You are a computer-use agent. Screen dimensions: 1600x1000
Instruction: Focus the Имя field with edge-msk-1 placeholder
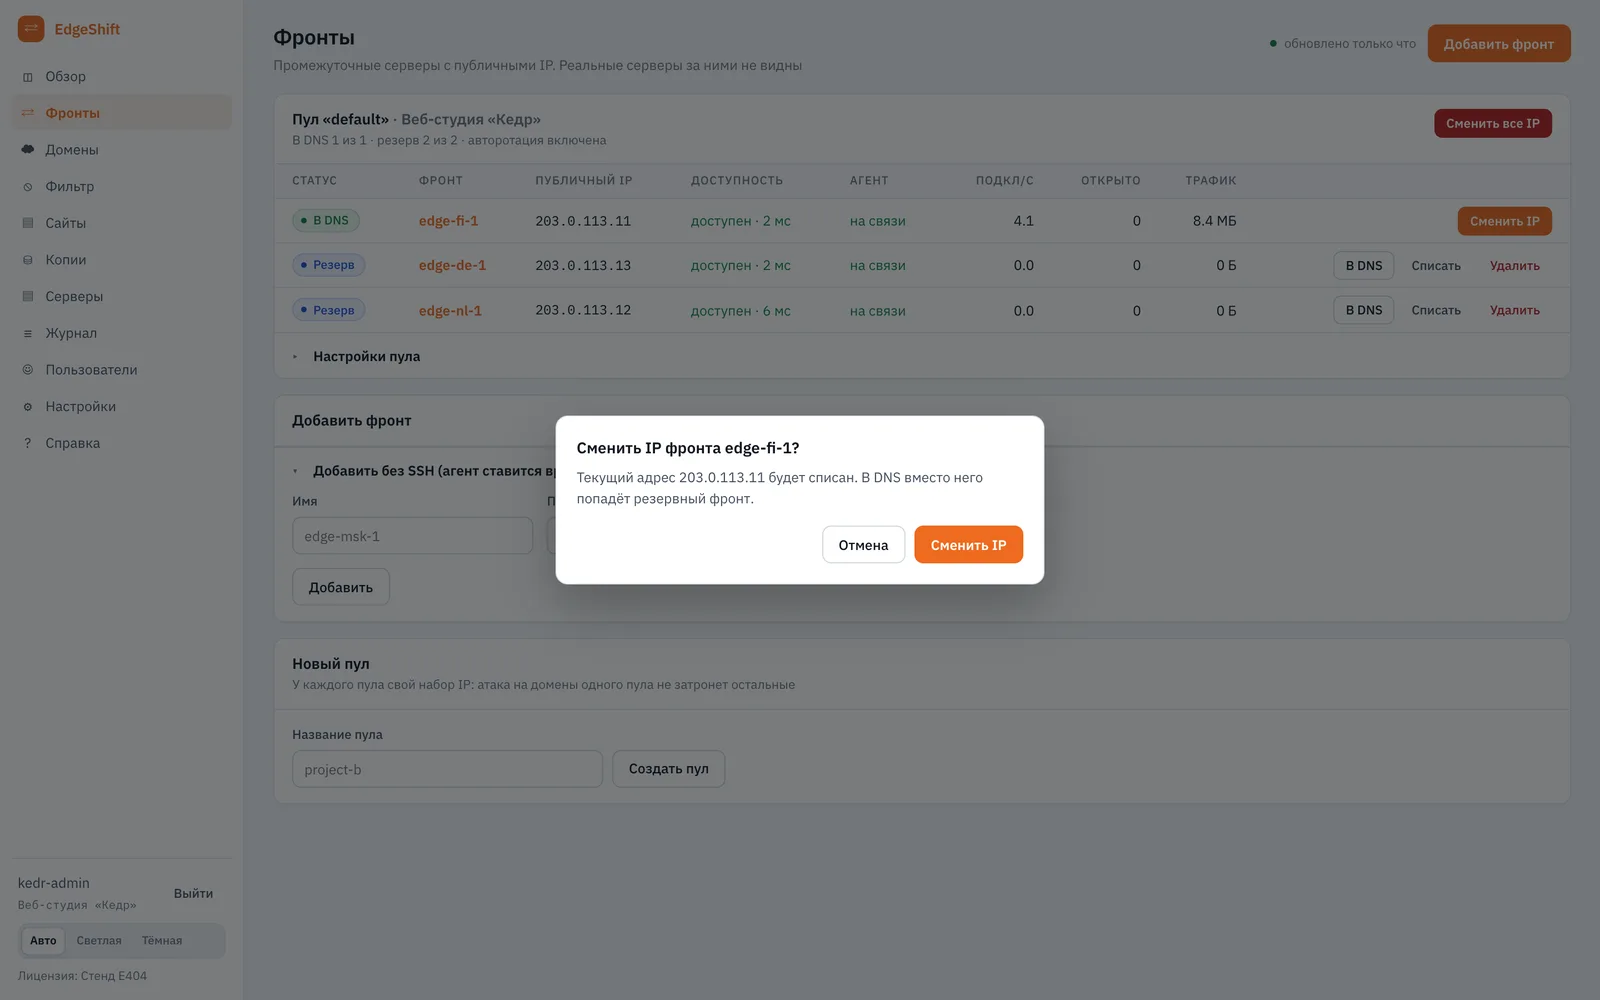pyautogui.click(x=412, y=536)
